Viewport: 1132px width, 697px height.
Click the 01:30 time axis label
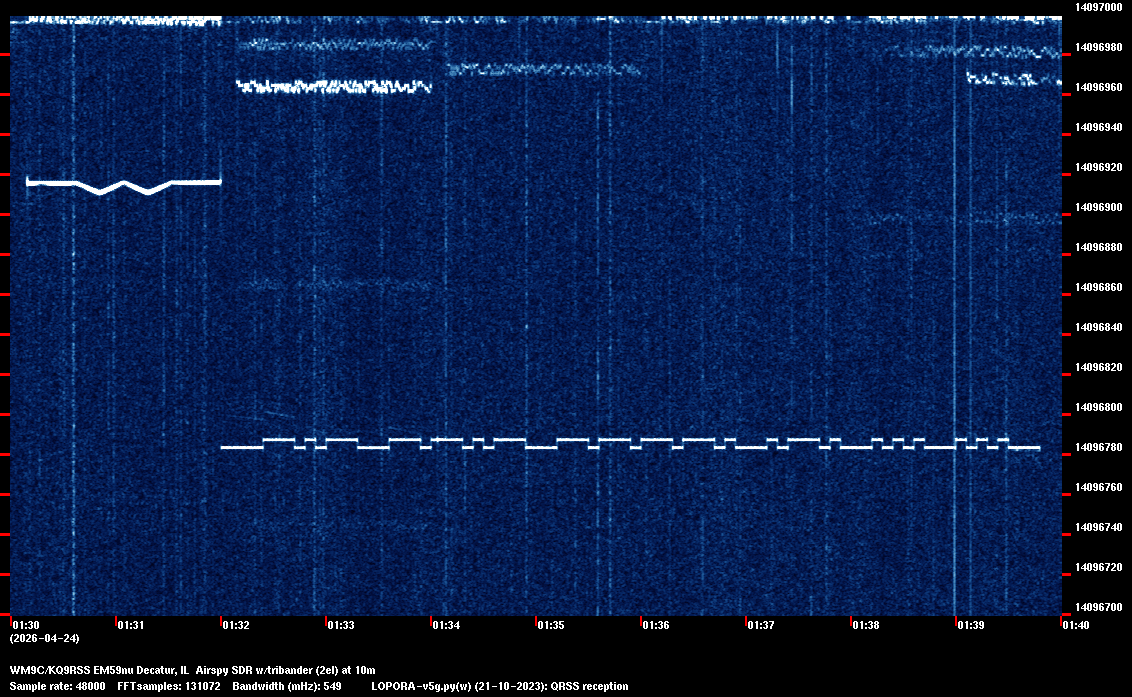tap(26, 625)
